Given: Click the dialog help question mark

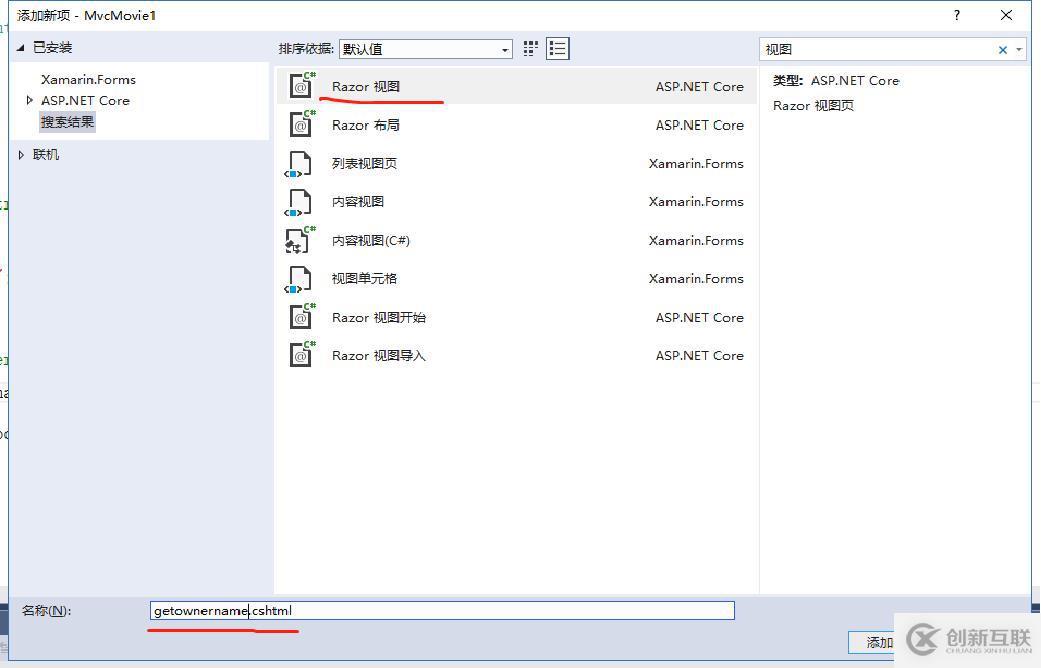Looking at the screenshot, I should (x=956, y=15).
